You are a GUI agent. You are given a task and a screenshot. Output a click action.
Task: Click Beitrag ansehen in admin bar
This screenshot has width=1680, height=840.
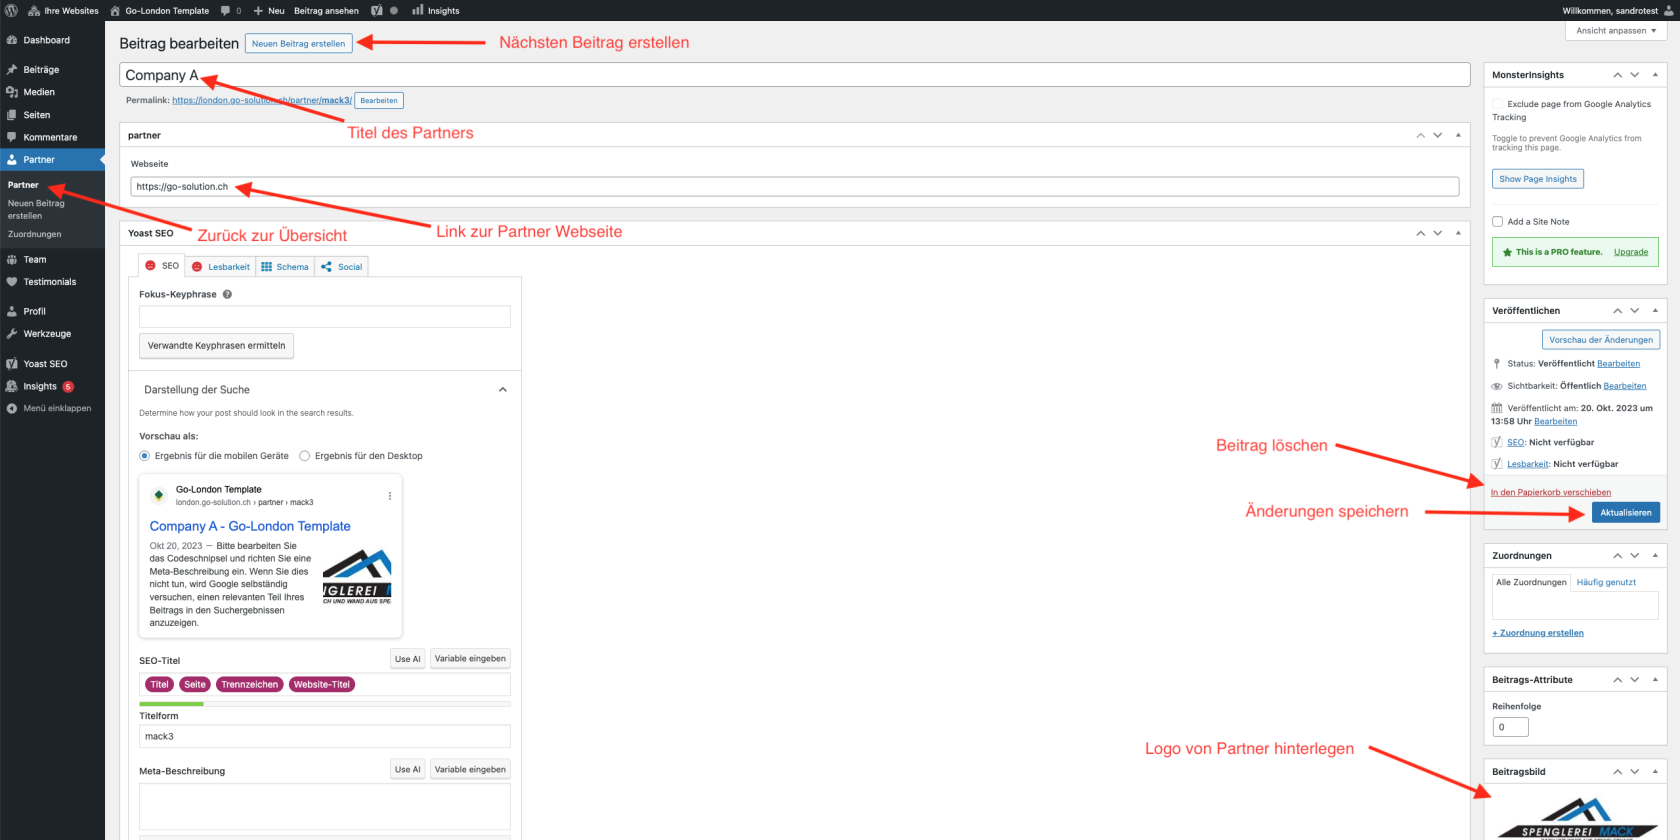pyautogui.click(x=326, y=10)
